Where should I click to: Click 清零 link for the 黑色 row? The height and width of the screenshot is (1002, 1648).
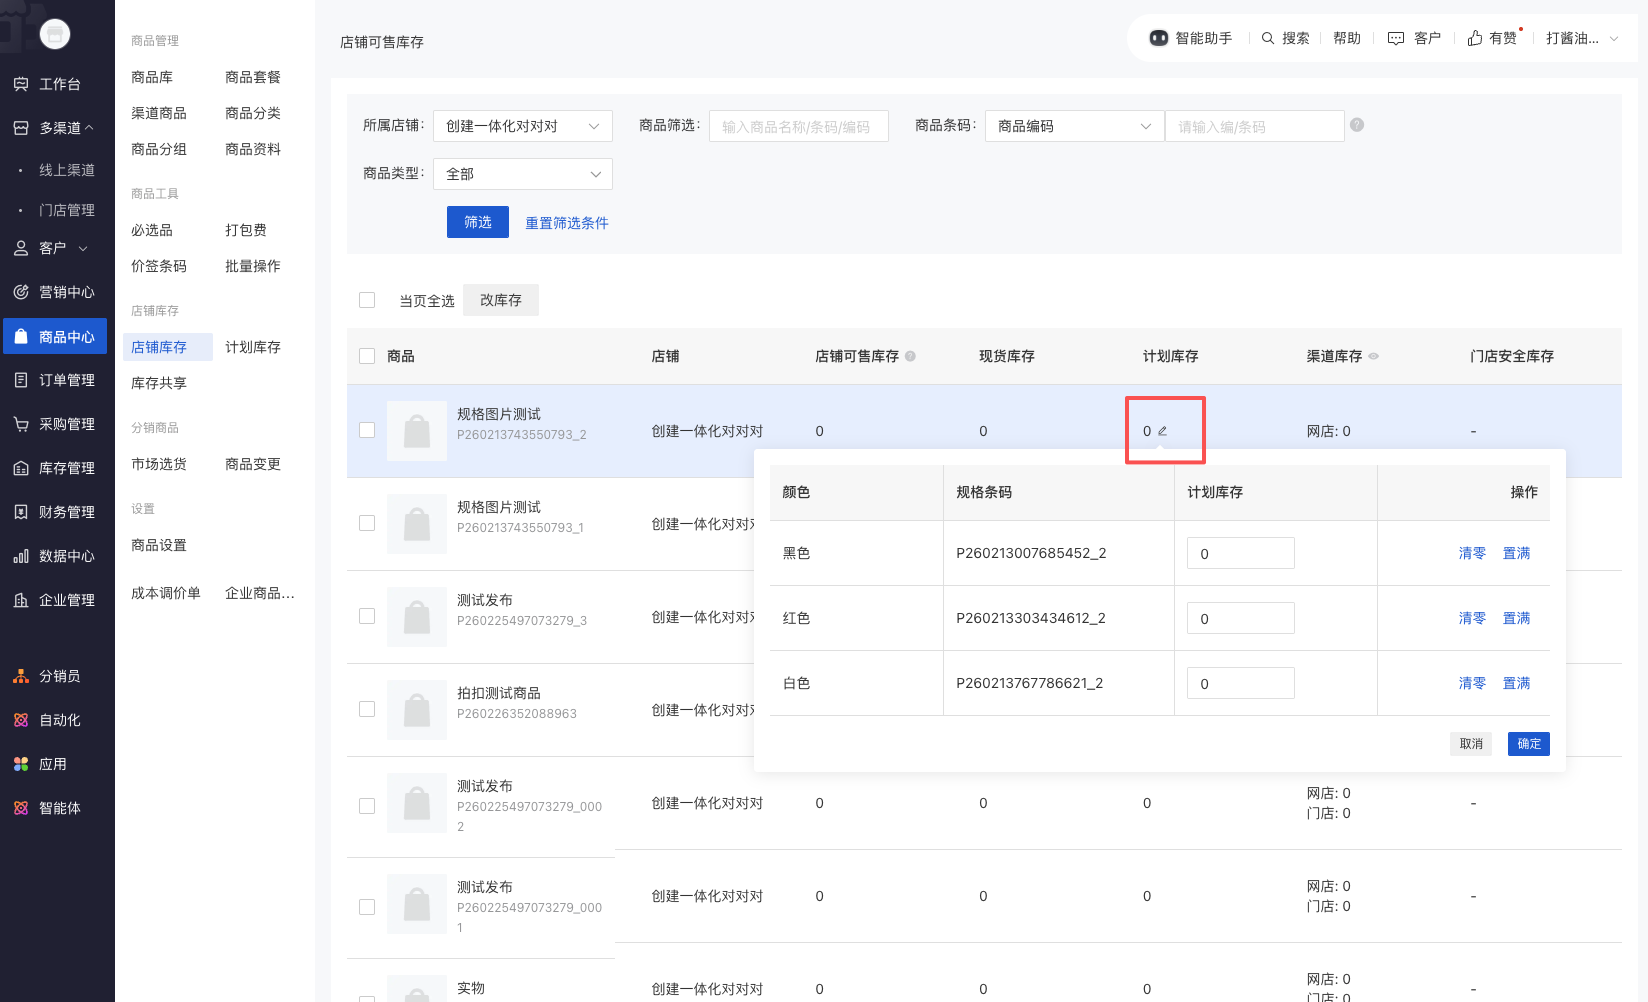[1472, 553]
